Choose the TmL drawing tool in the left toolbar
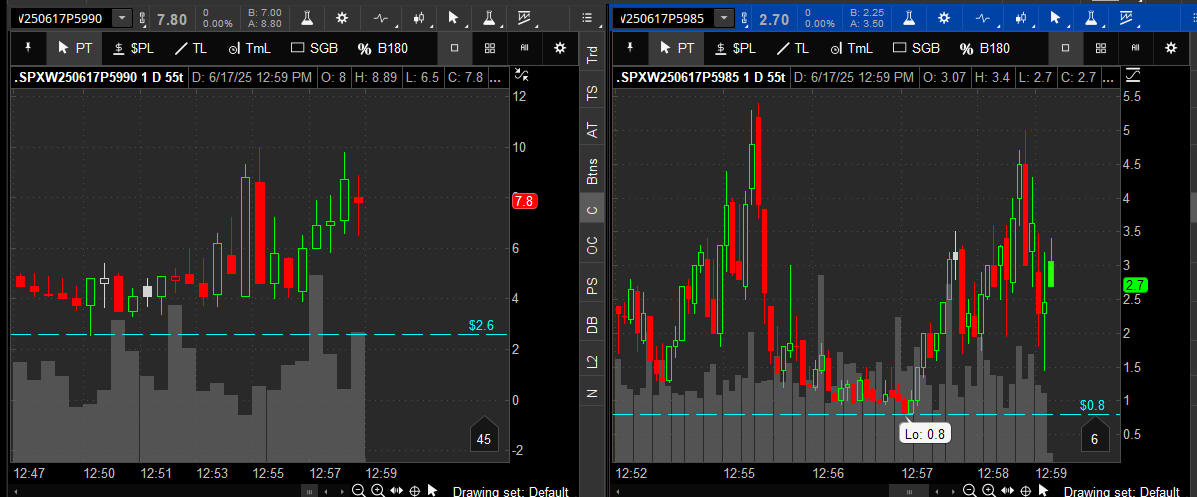Screen dimensions: 1197x497 click(248, 48)
